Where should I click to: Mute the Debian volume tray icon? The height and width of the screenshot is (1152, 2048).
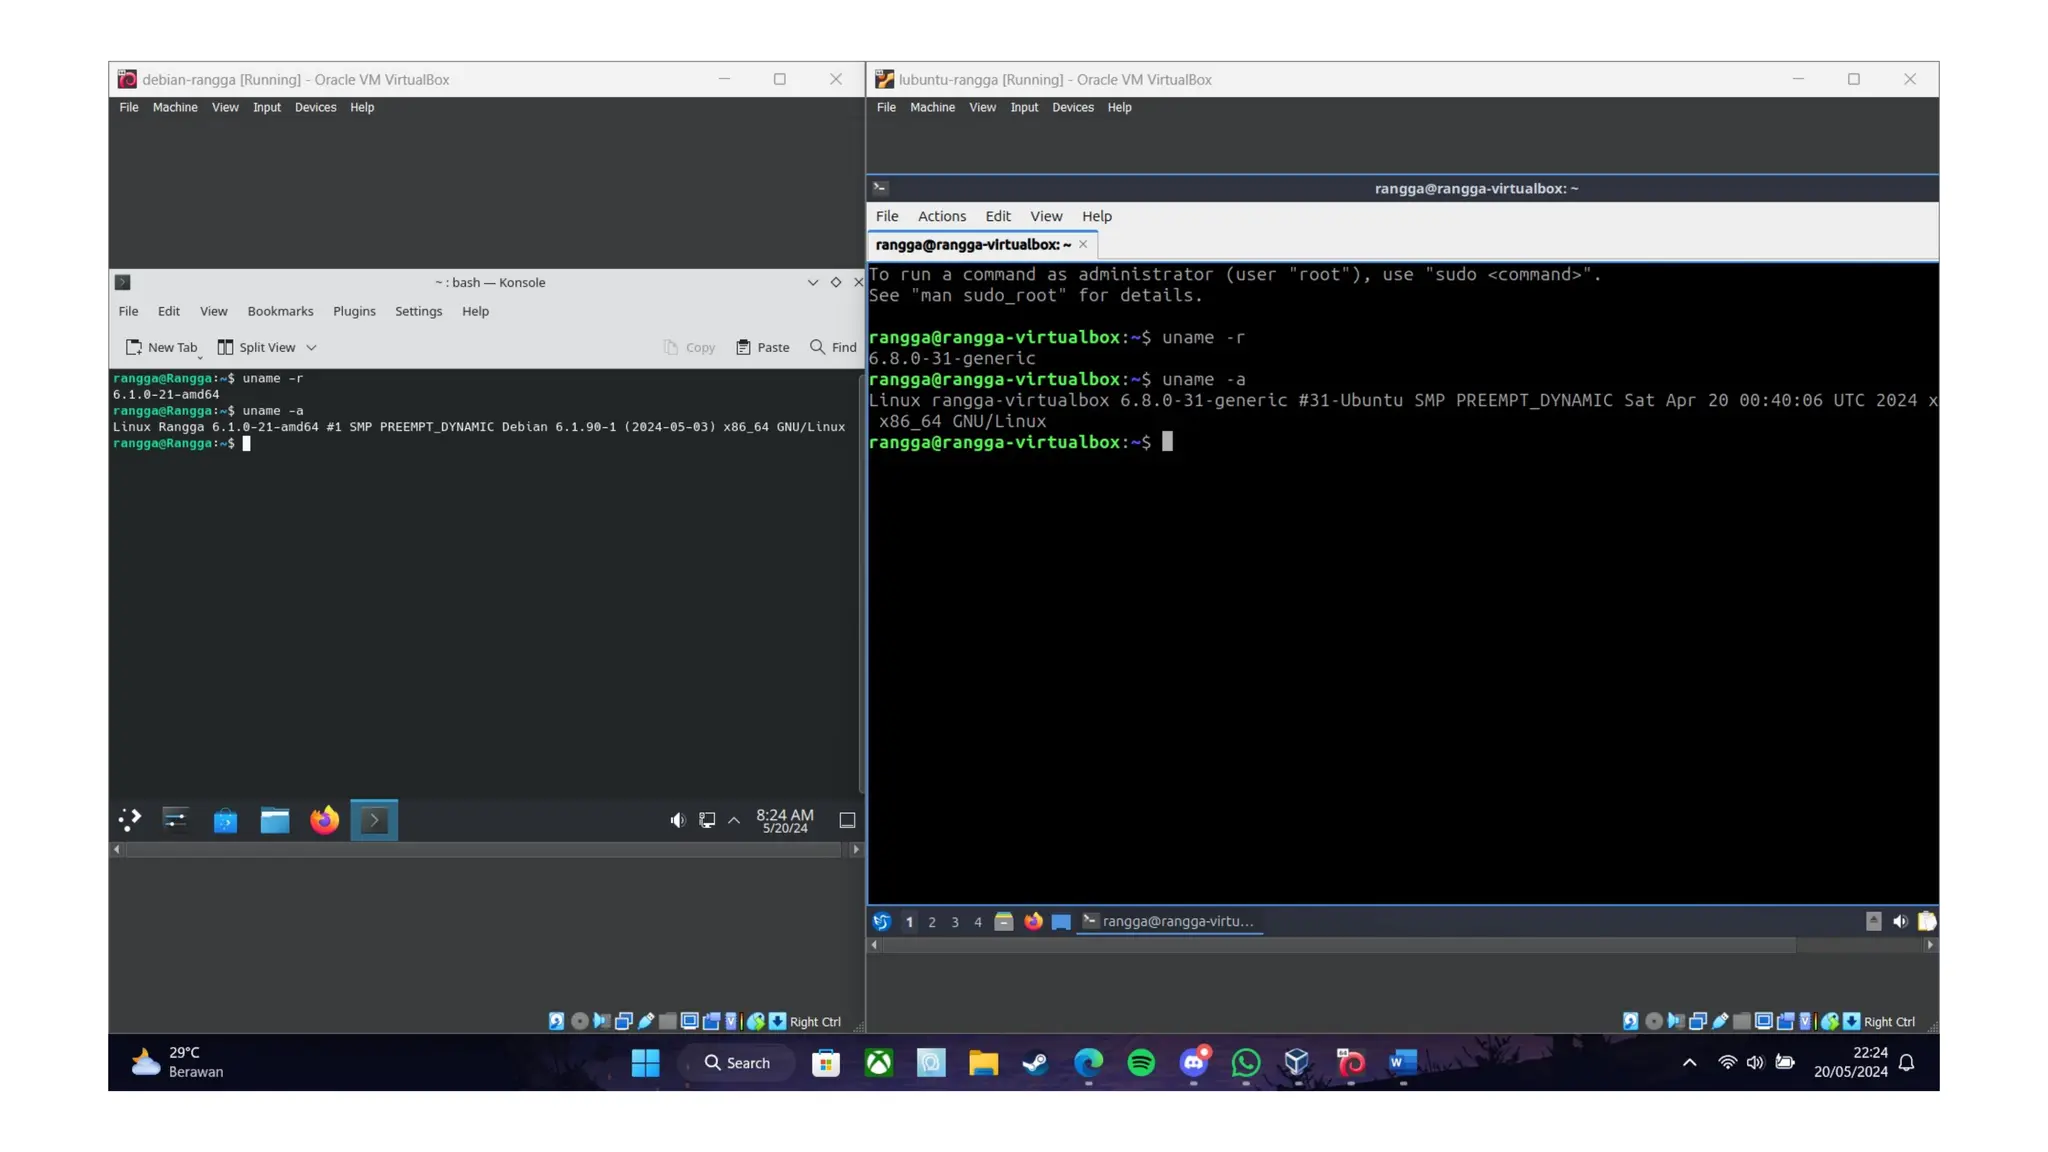point(677,820)
